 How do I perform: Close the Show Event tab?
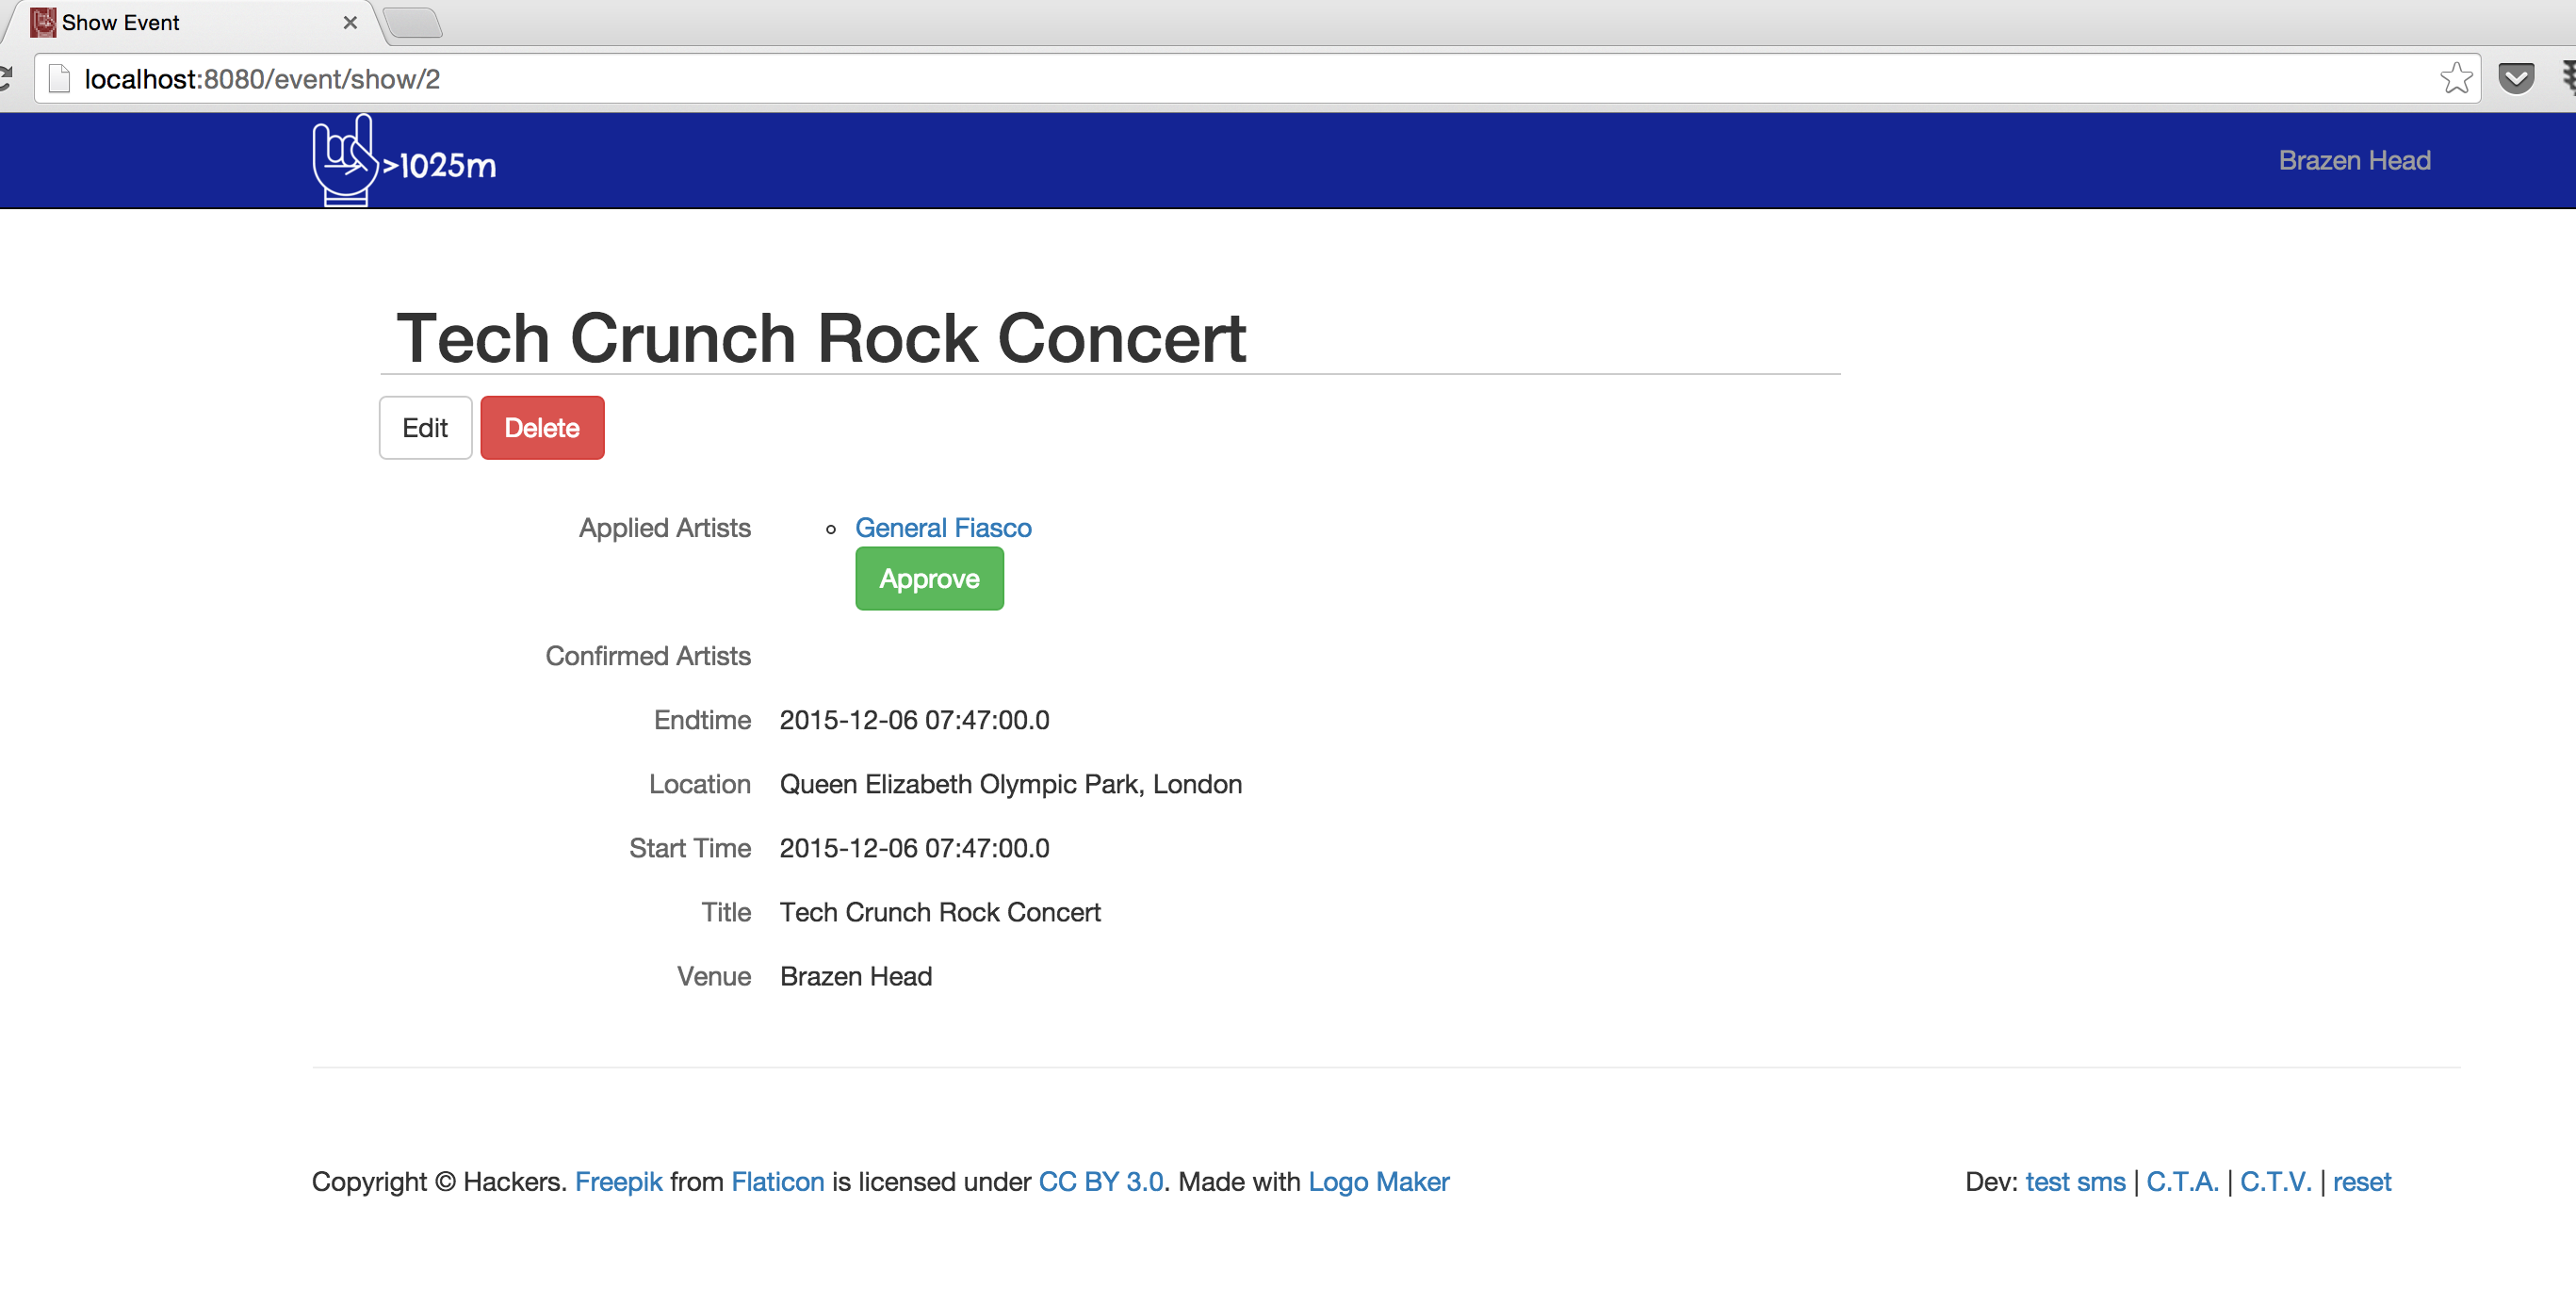pos(350,22)
